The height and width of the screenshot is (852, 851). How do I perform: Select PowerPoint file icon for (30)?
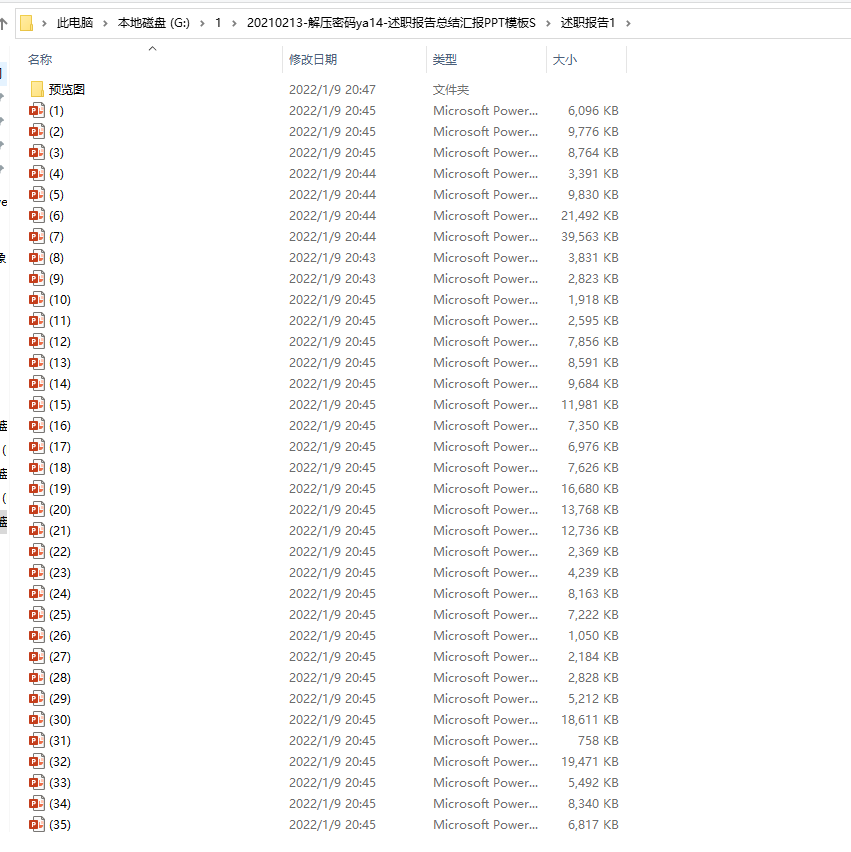37,719
